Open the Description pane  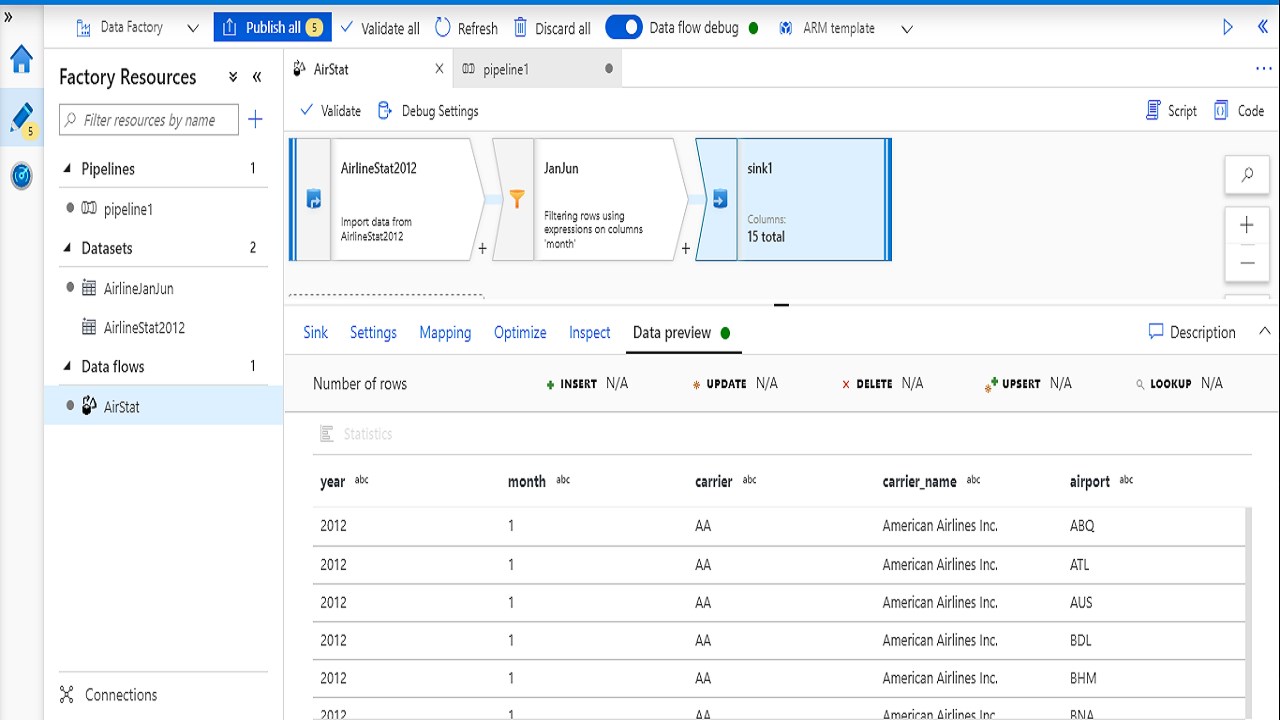[x=1192, y=332]
